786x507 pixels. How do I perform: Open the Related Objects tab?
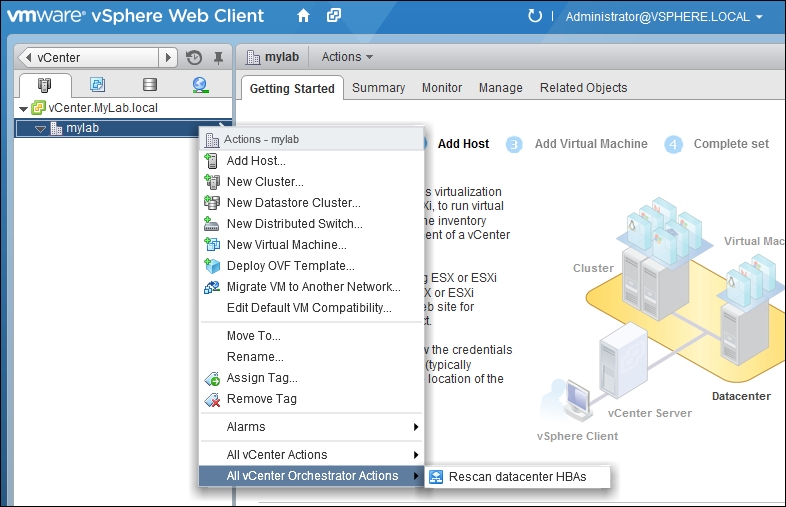583,88
